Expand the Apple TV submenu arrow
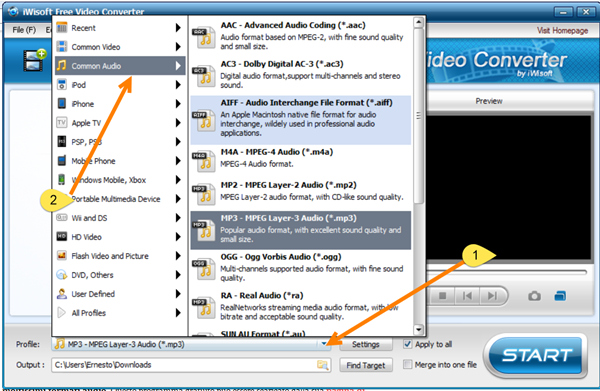This screenshot has width=600, height=391. click(178, 122)
